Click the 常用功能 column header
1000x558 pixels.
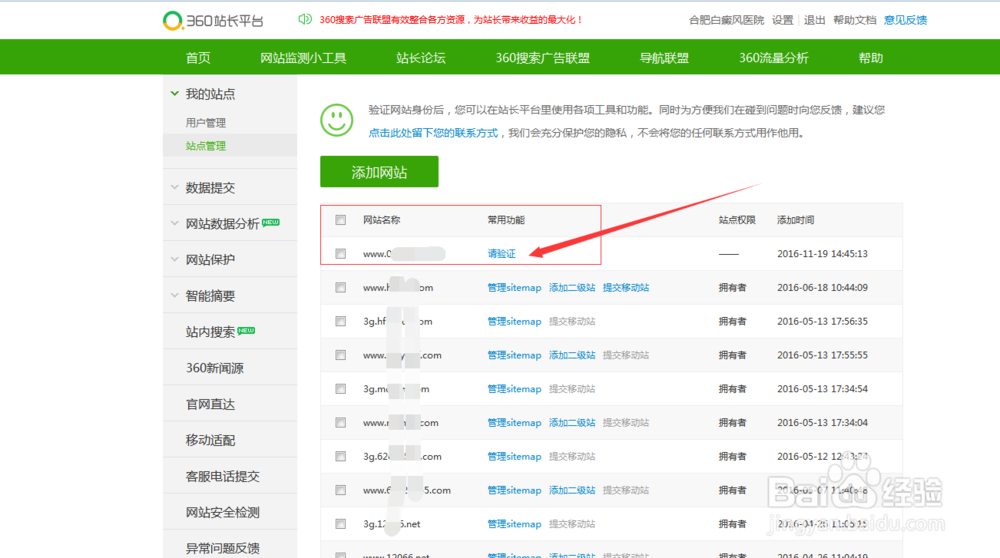coord(506,220)
